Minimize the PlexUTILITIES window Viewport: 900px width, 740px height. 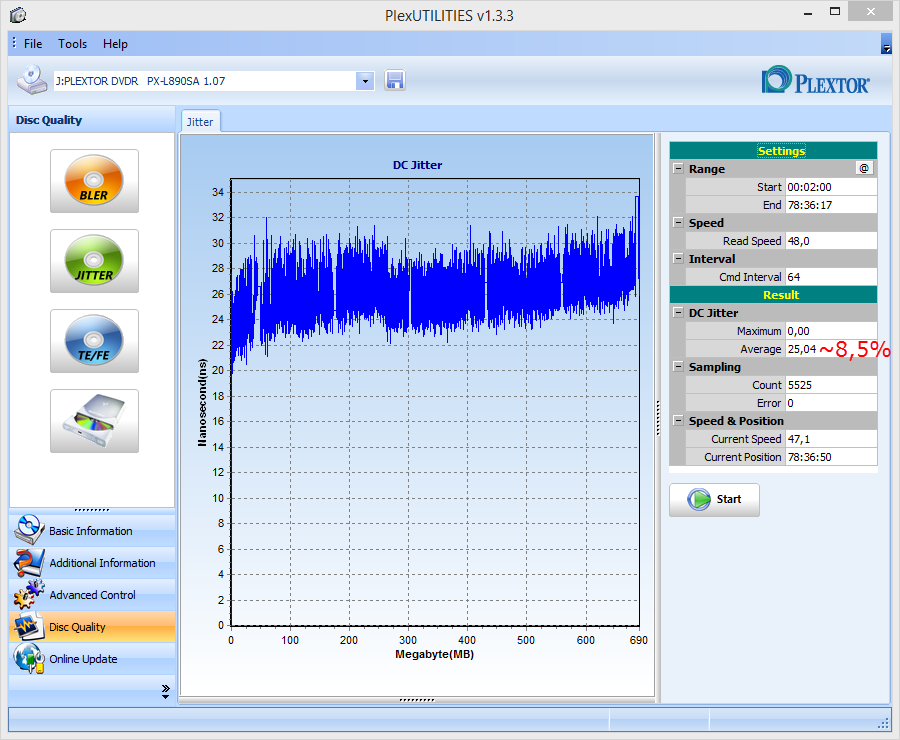pos(808,13)
